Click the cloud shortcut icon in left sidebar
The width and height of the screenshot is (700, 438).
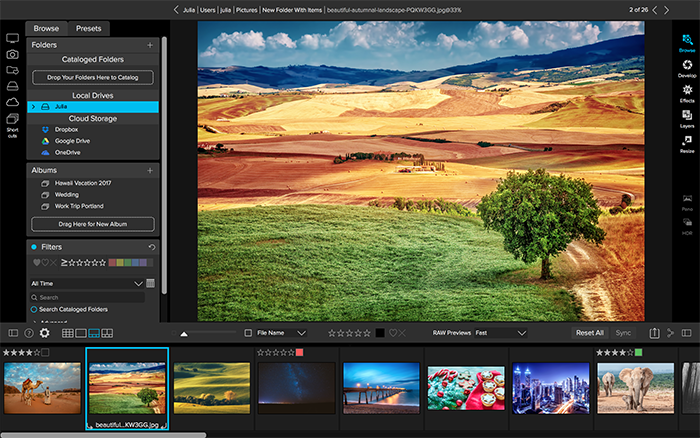13,102
